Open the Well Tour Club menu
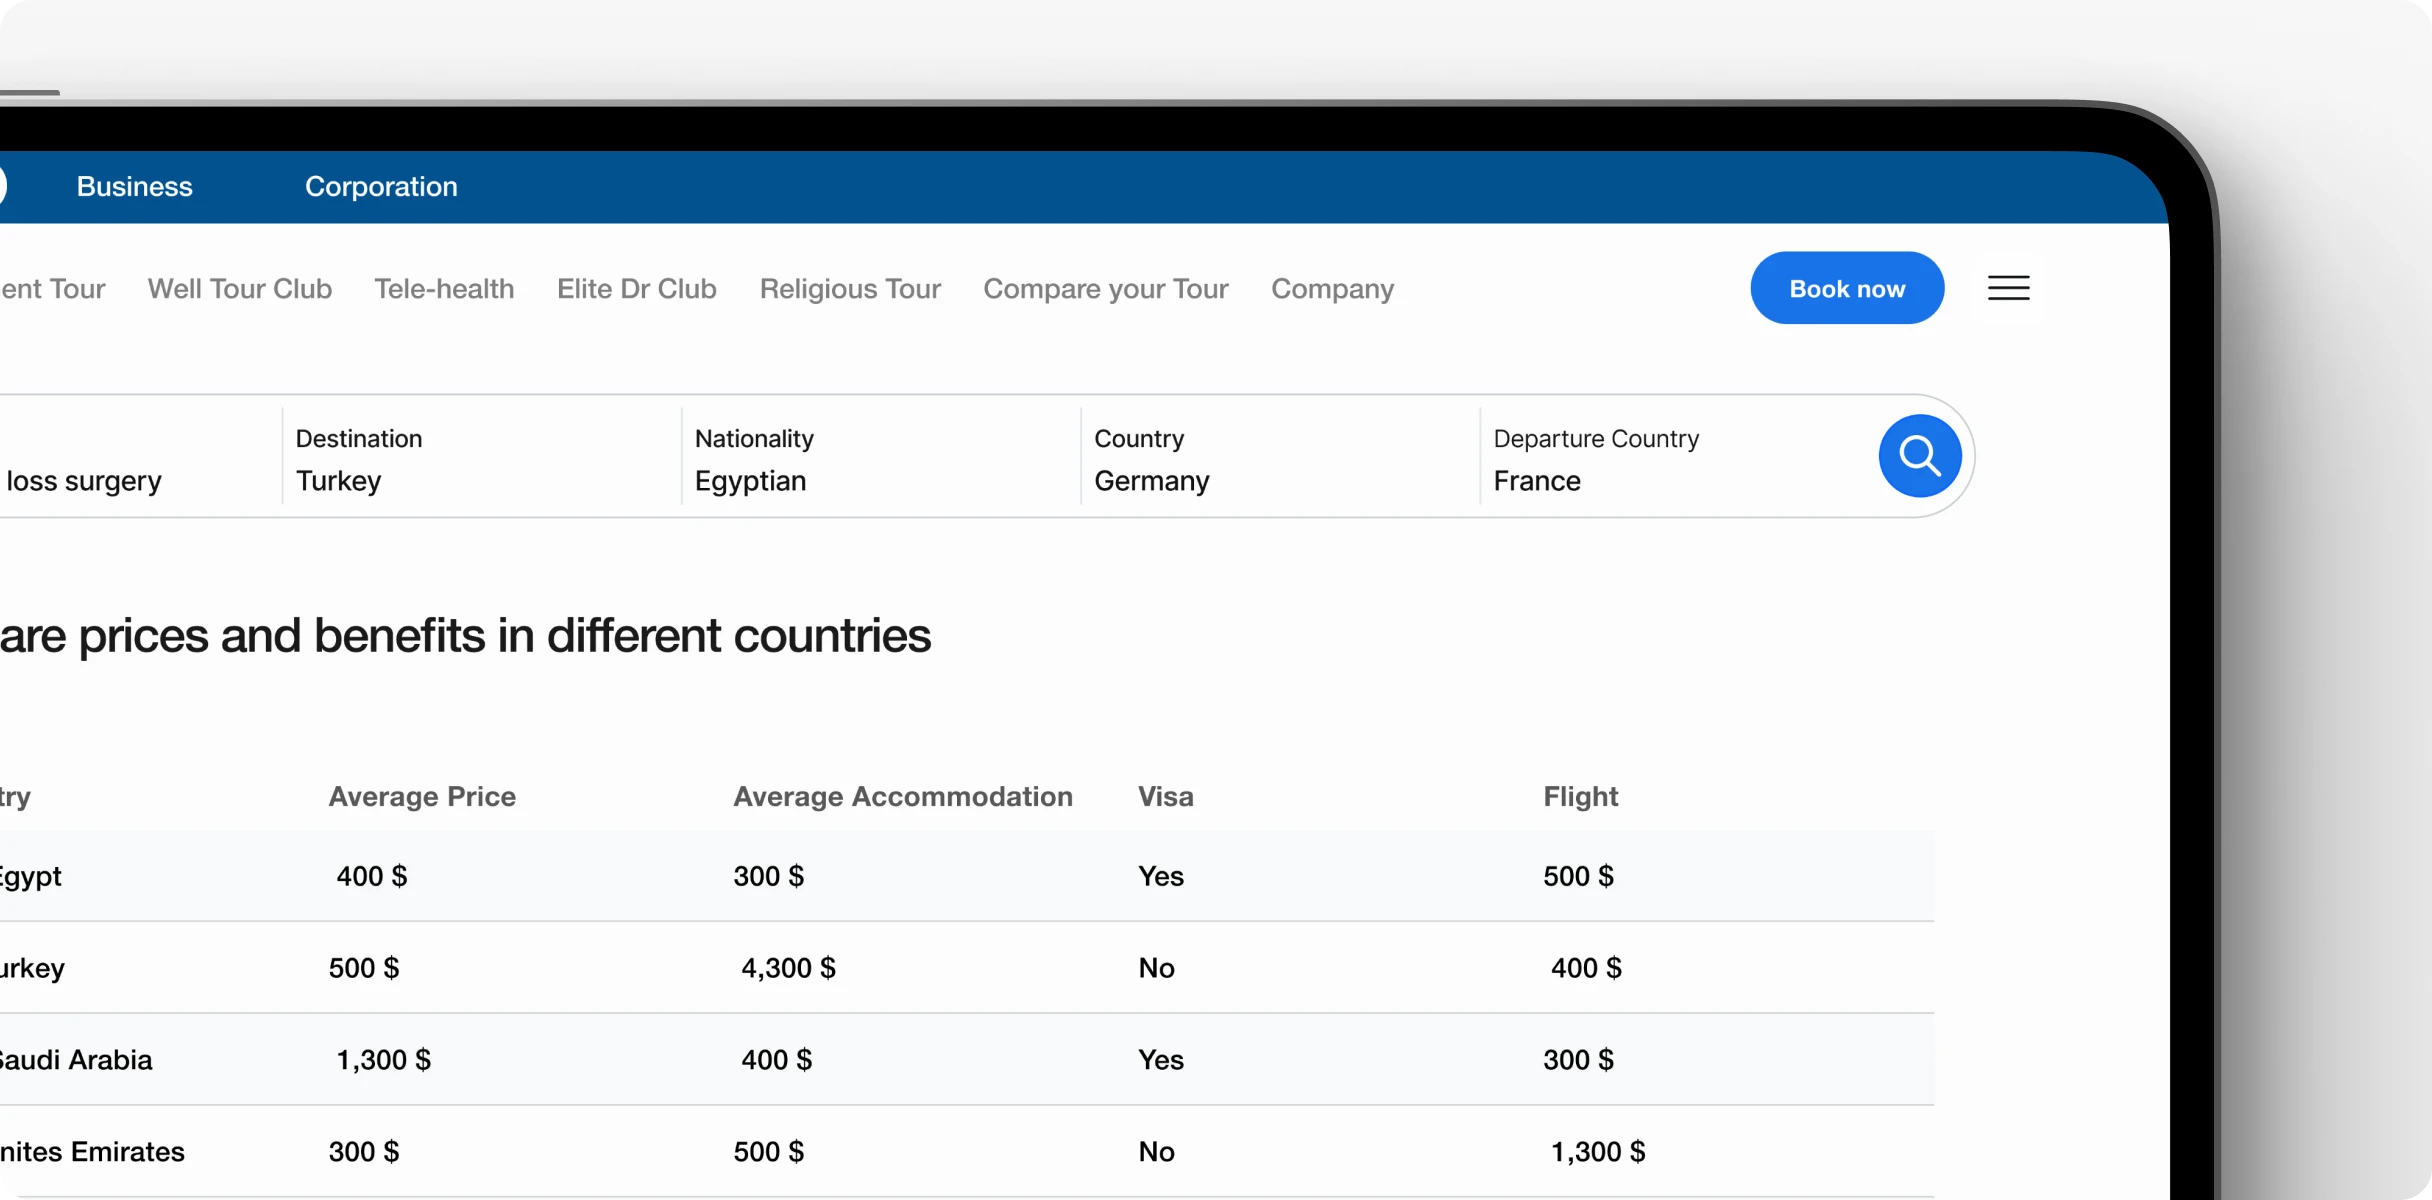This screenshot has width=2432, height=1200. click(x=239, y=289)
